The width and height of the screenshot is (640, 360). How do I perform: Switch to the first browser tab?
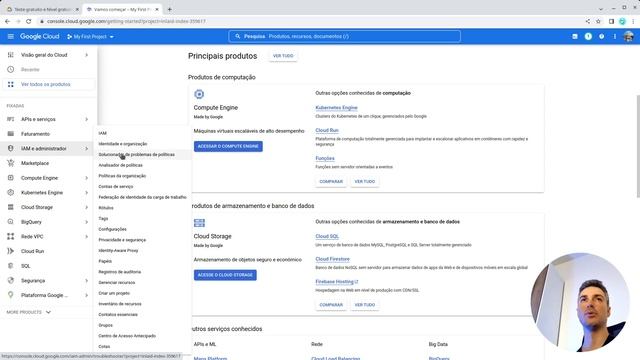coord(43,9)
